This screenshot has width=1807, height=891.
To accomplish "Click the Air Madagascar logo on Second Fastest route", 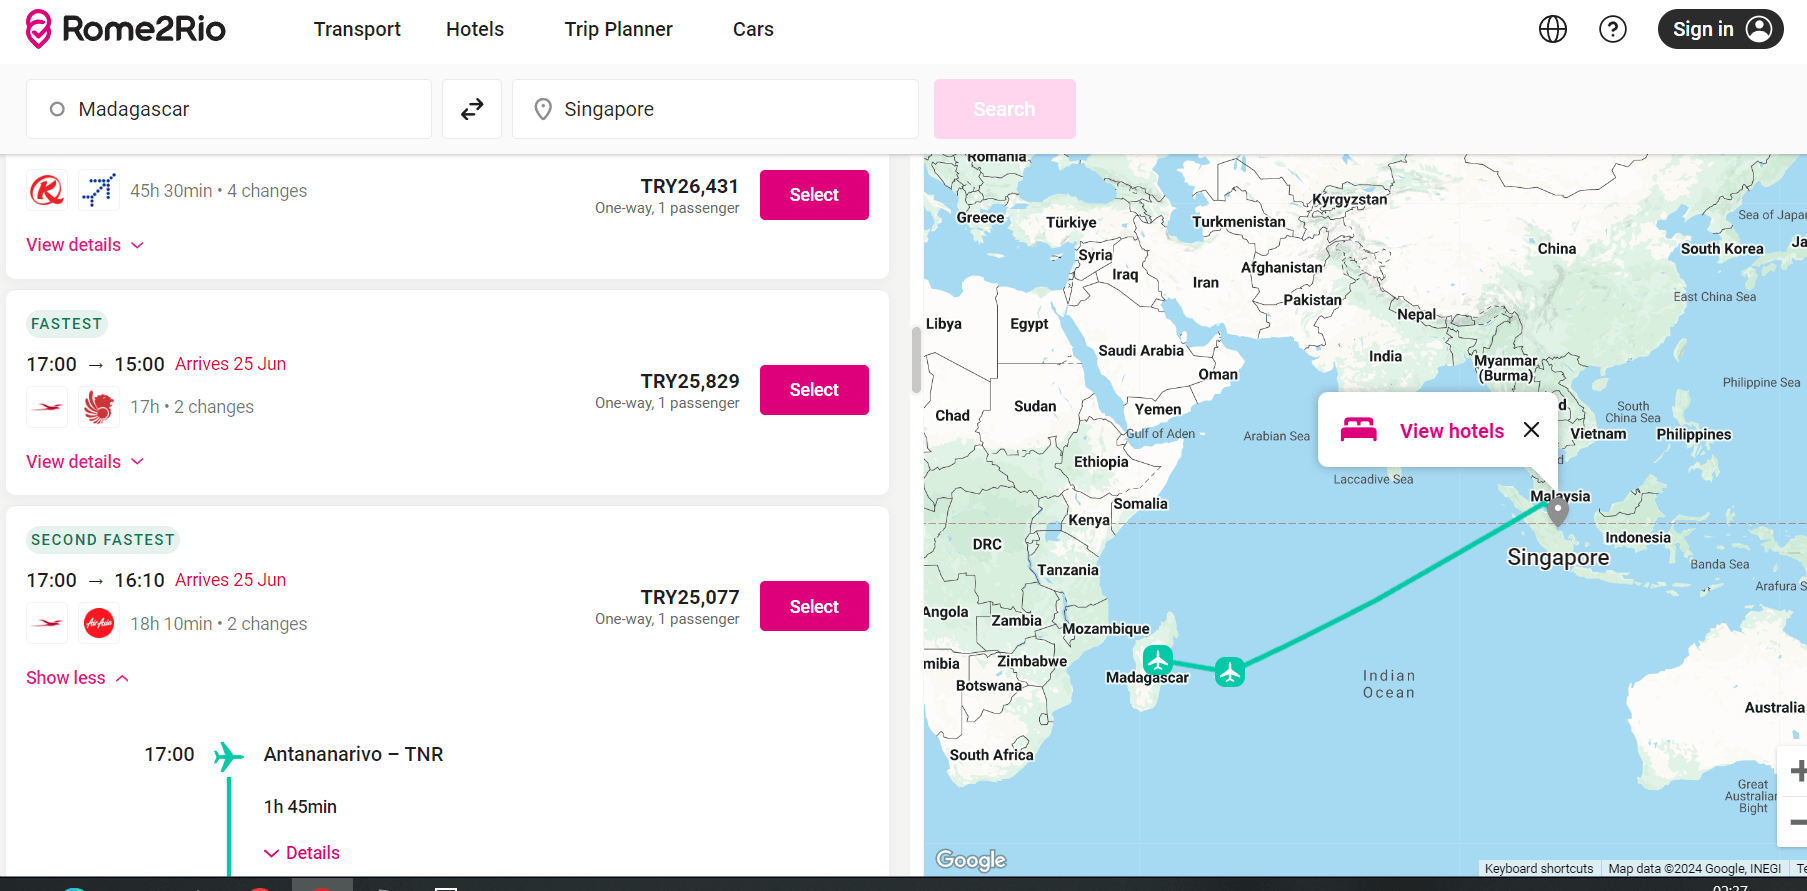I will [47, 624].
